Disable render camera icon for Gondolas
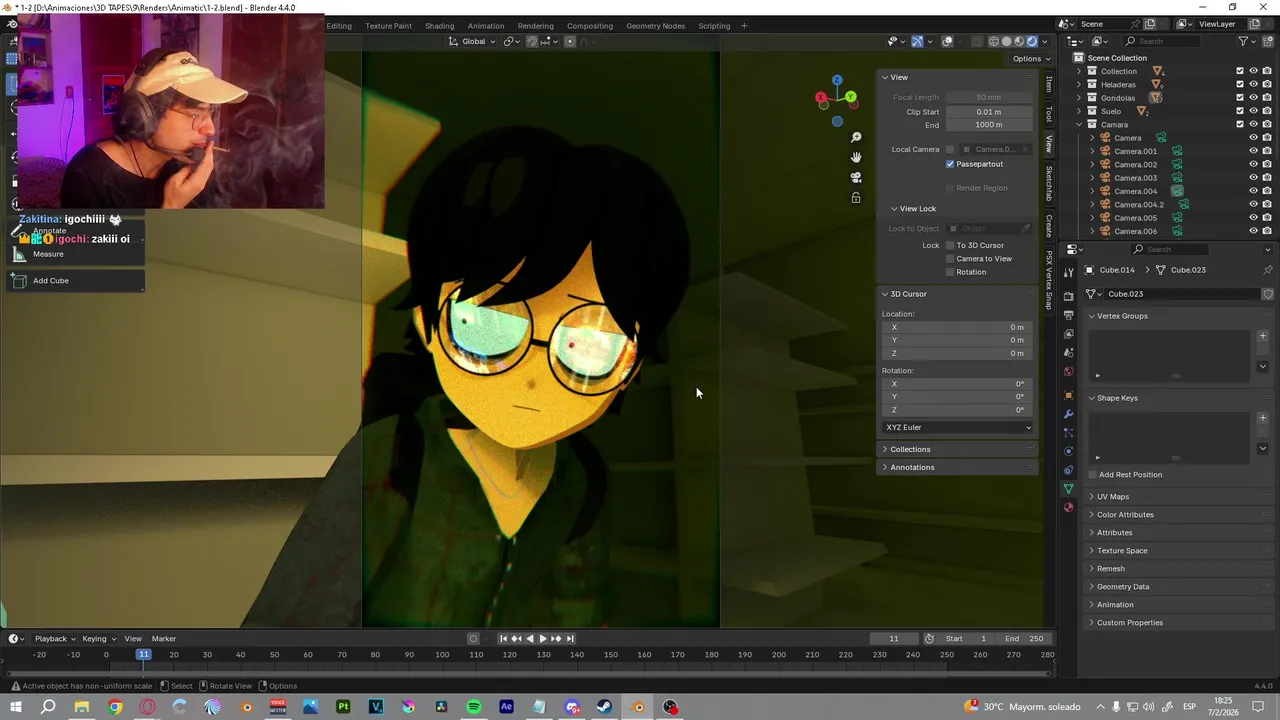 [x=1267, y=98]
